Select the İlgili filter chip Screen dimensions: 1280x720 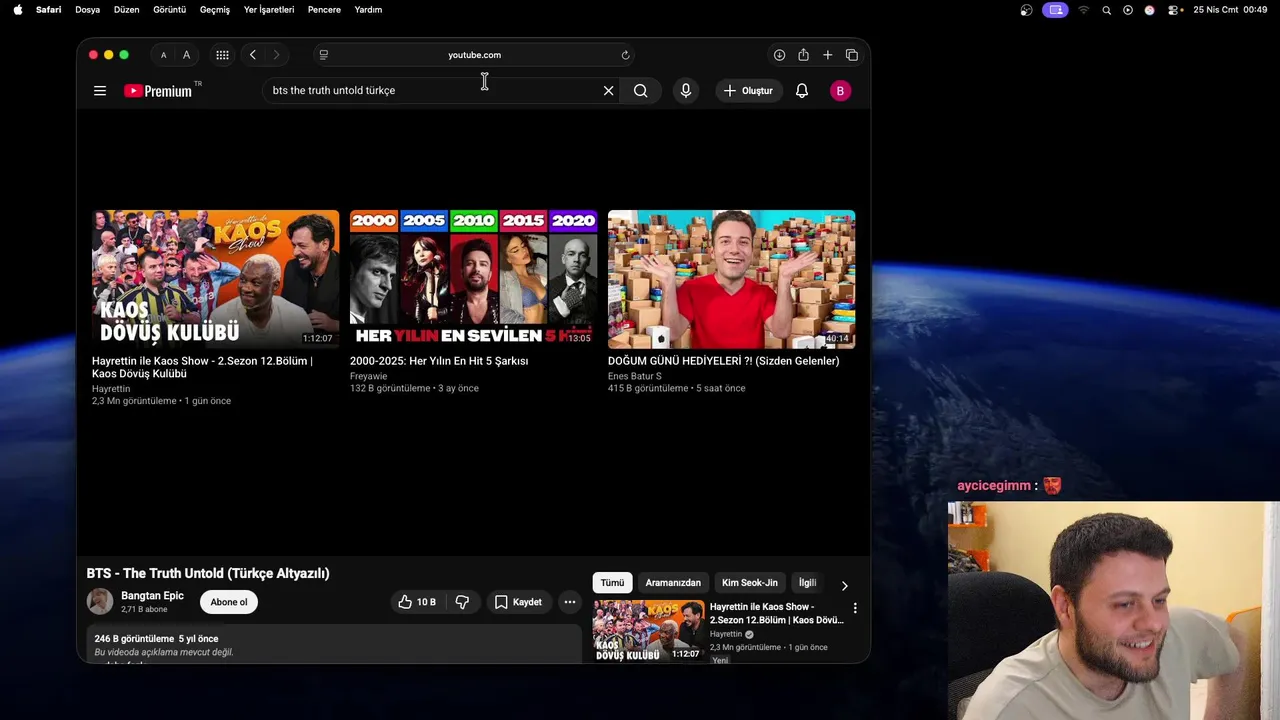(x=807, y=583)
